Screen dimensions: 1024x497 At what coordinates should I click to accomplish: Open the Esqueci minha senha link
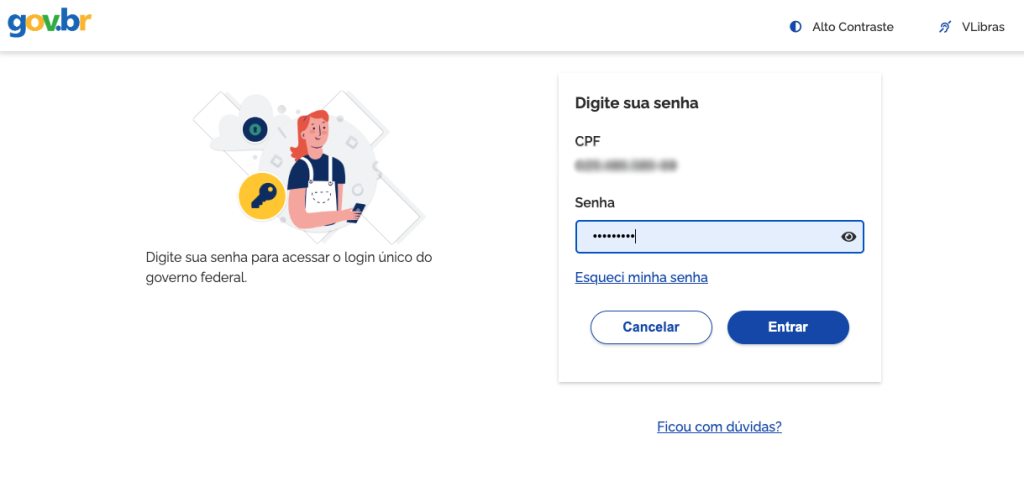coord(641,277)
